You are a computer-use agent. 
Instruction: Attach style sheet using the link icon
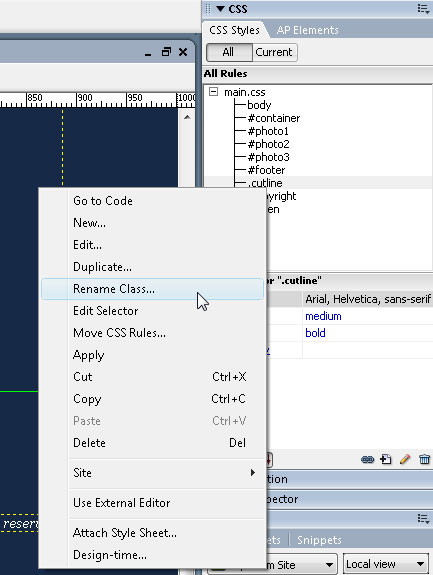367,459
